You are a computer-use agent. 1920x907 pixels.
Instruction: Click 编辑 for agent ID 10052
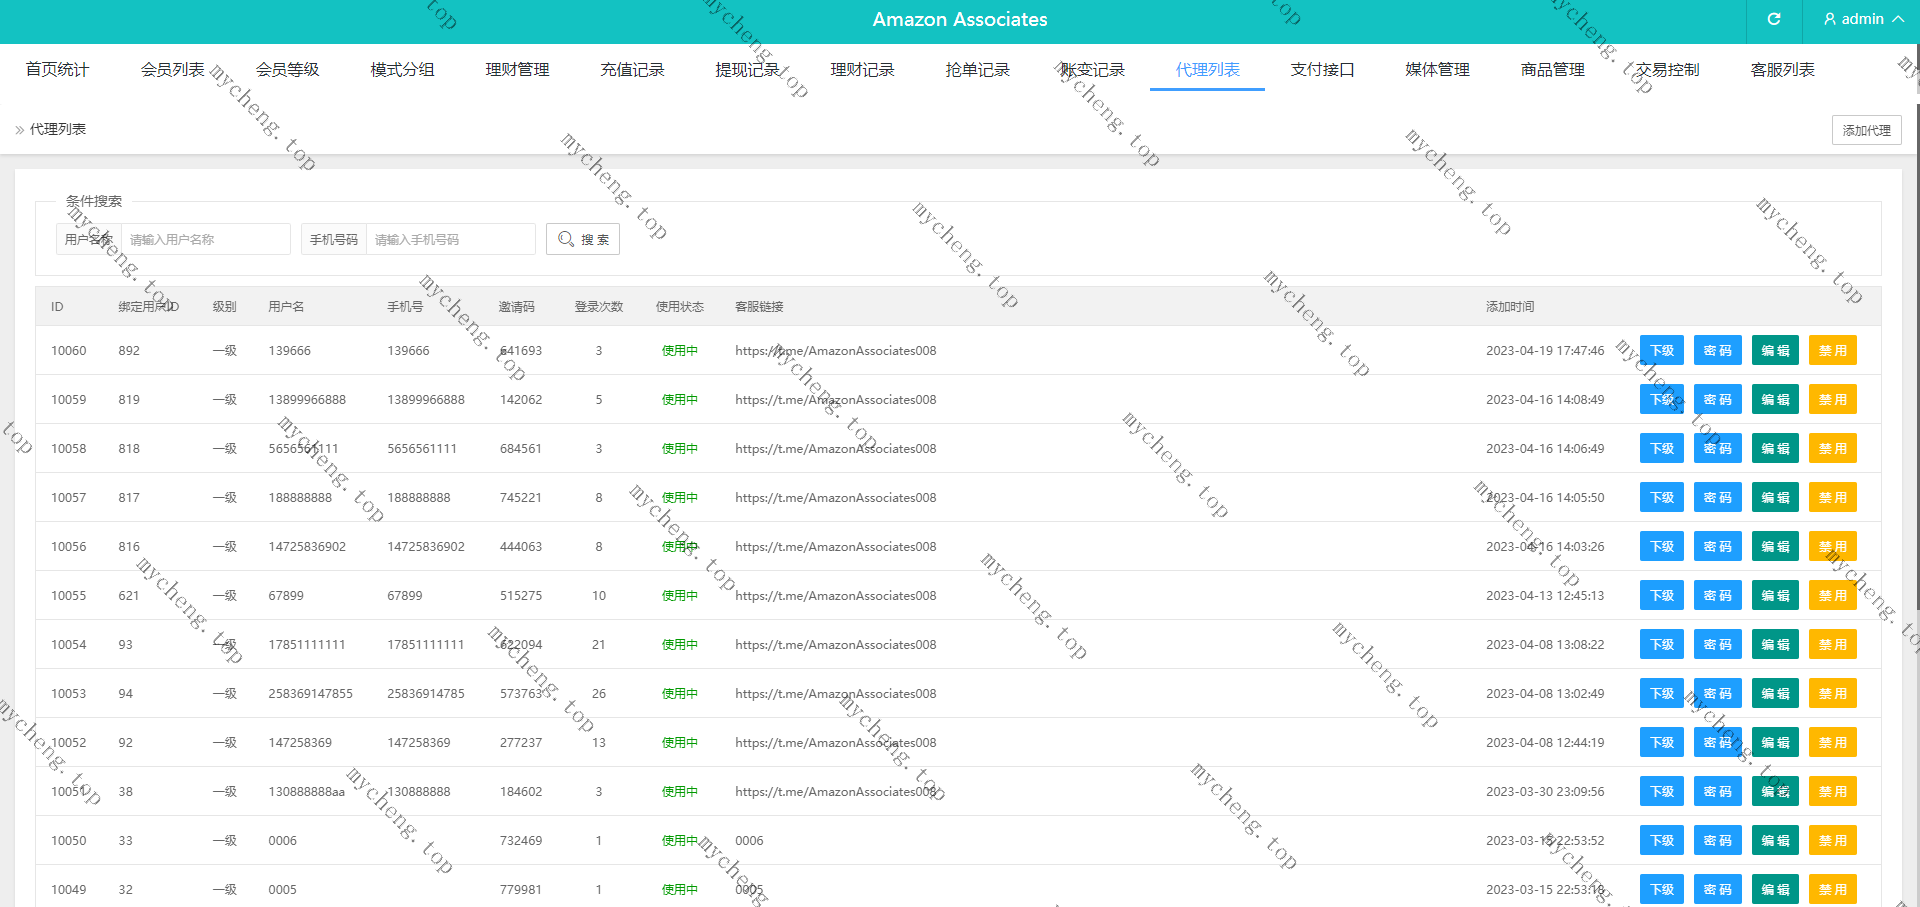click(x=1775, y=742)
